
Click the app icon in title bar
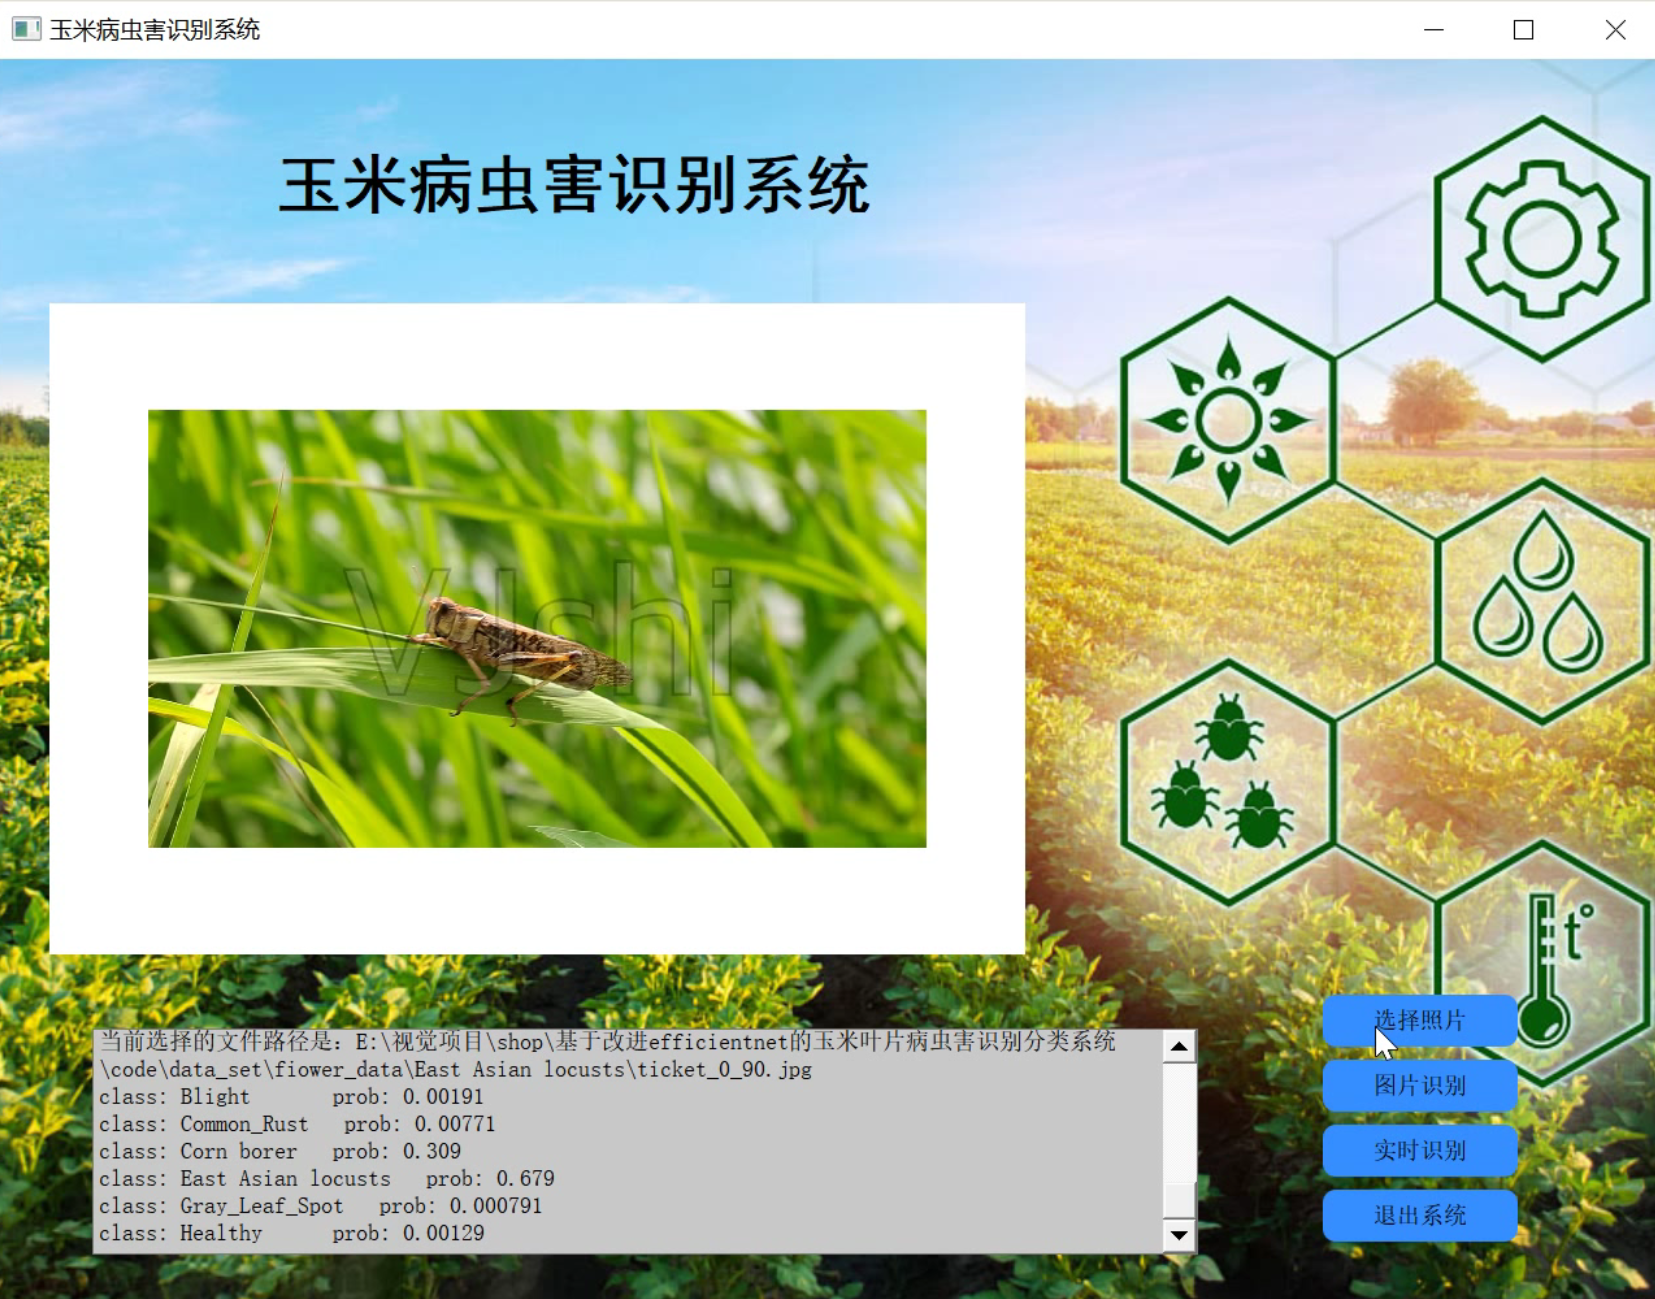coord(26,29)
